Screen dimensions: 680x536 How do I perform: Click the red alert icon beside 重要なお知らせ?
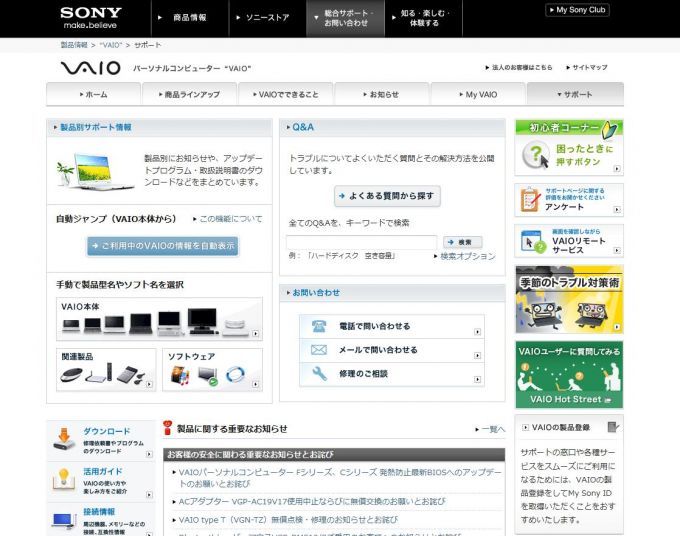pos(167,428)
